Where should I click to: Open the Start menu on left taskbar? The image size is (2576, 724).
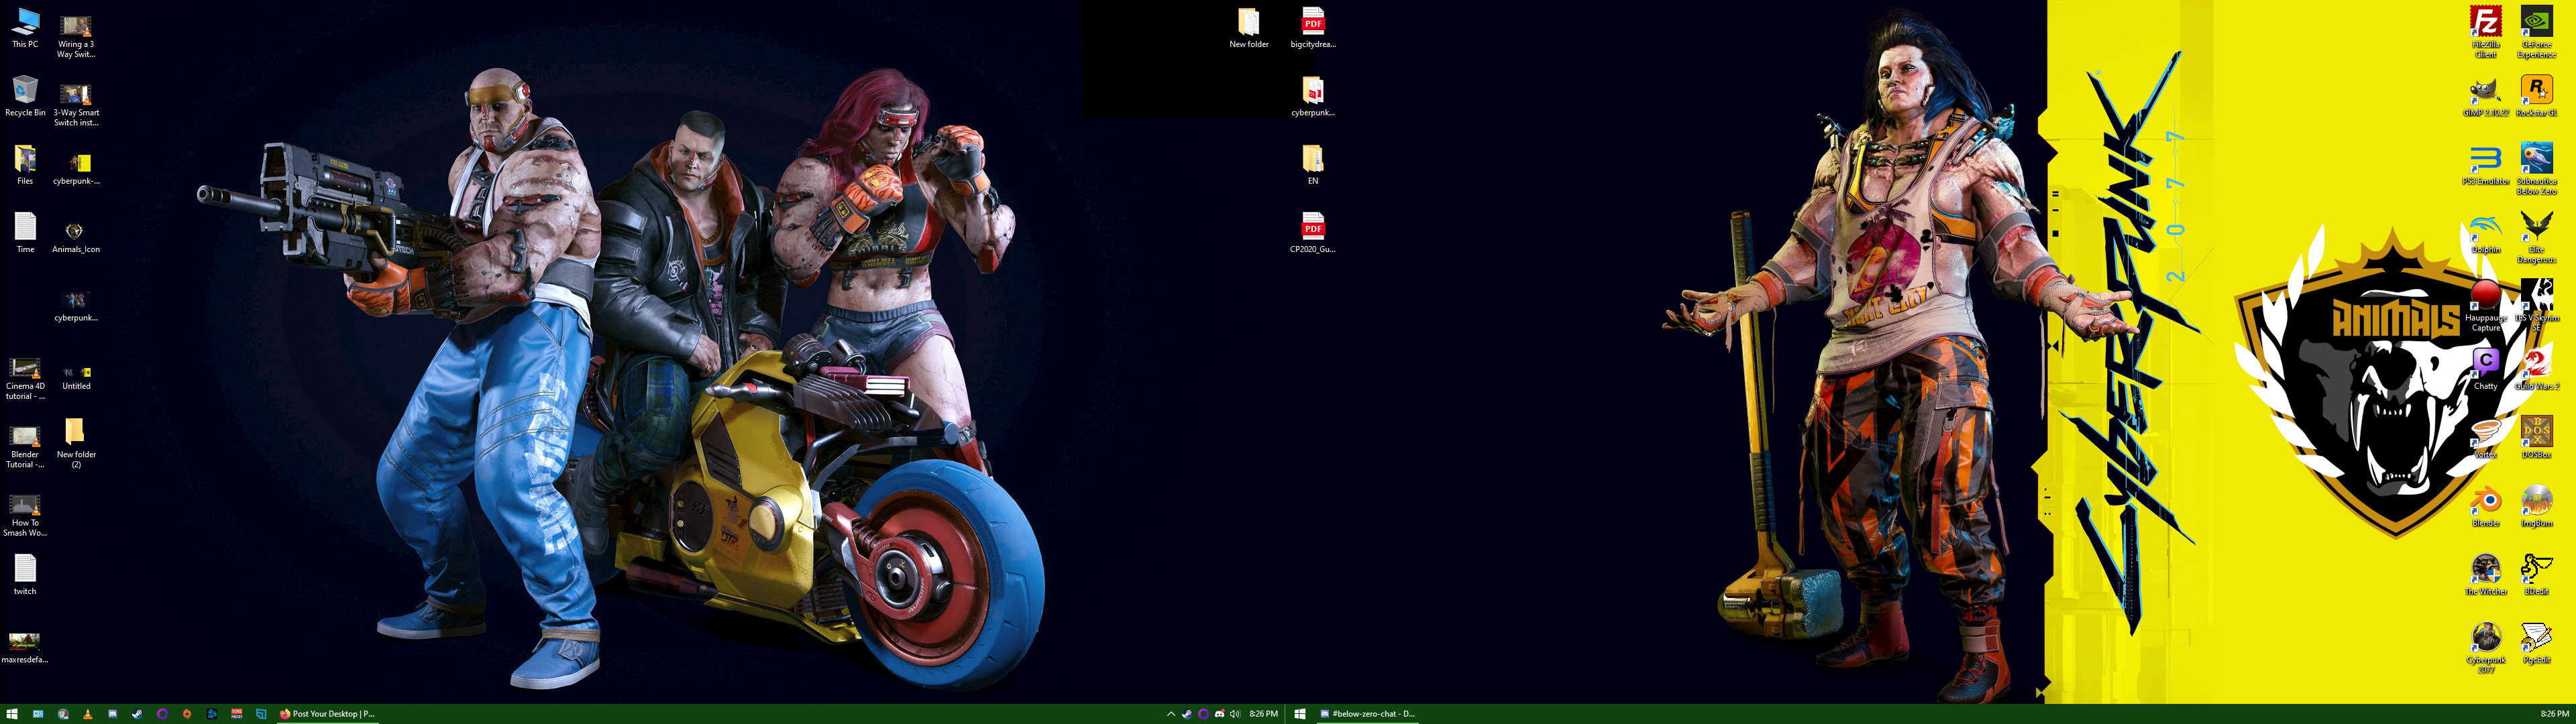(12, 714)
